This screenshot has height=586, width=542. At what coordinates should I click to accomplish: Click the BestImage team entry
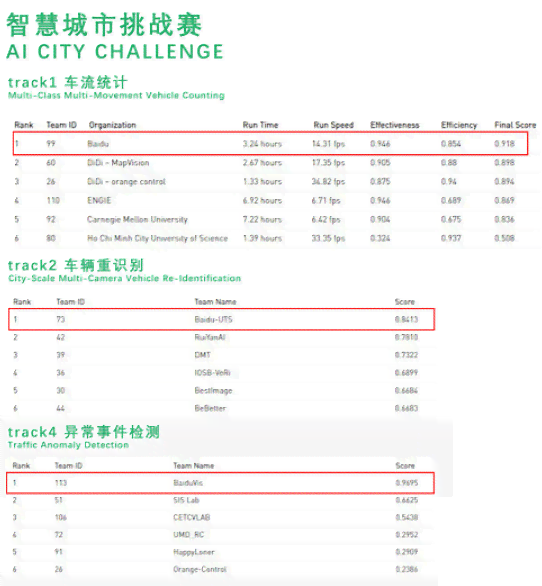(x=213, y=391)
